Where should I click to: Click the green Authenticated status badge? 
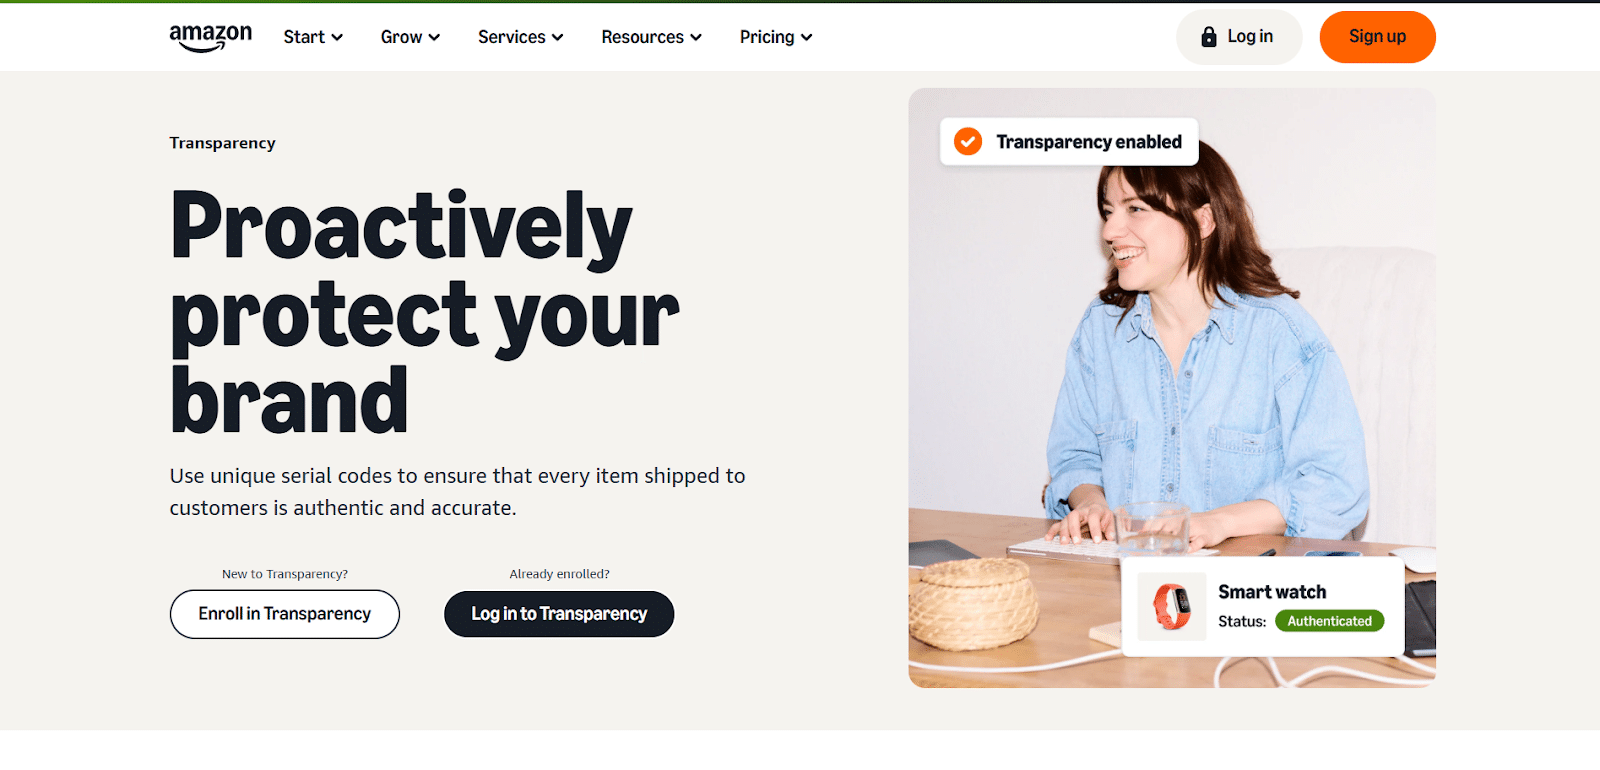pyautogui.click(x=1329, y=621)
